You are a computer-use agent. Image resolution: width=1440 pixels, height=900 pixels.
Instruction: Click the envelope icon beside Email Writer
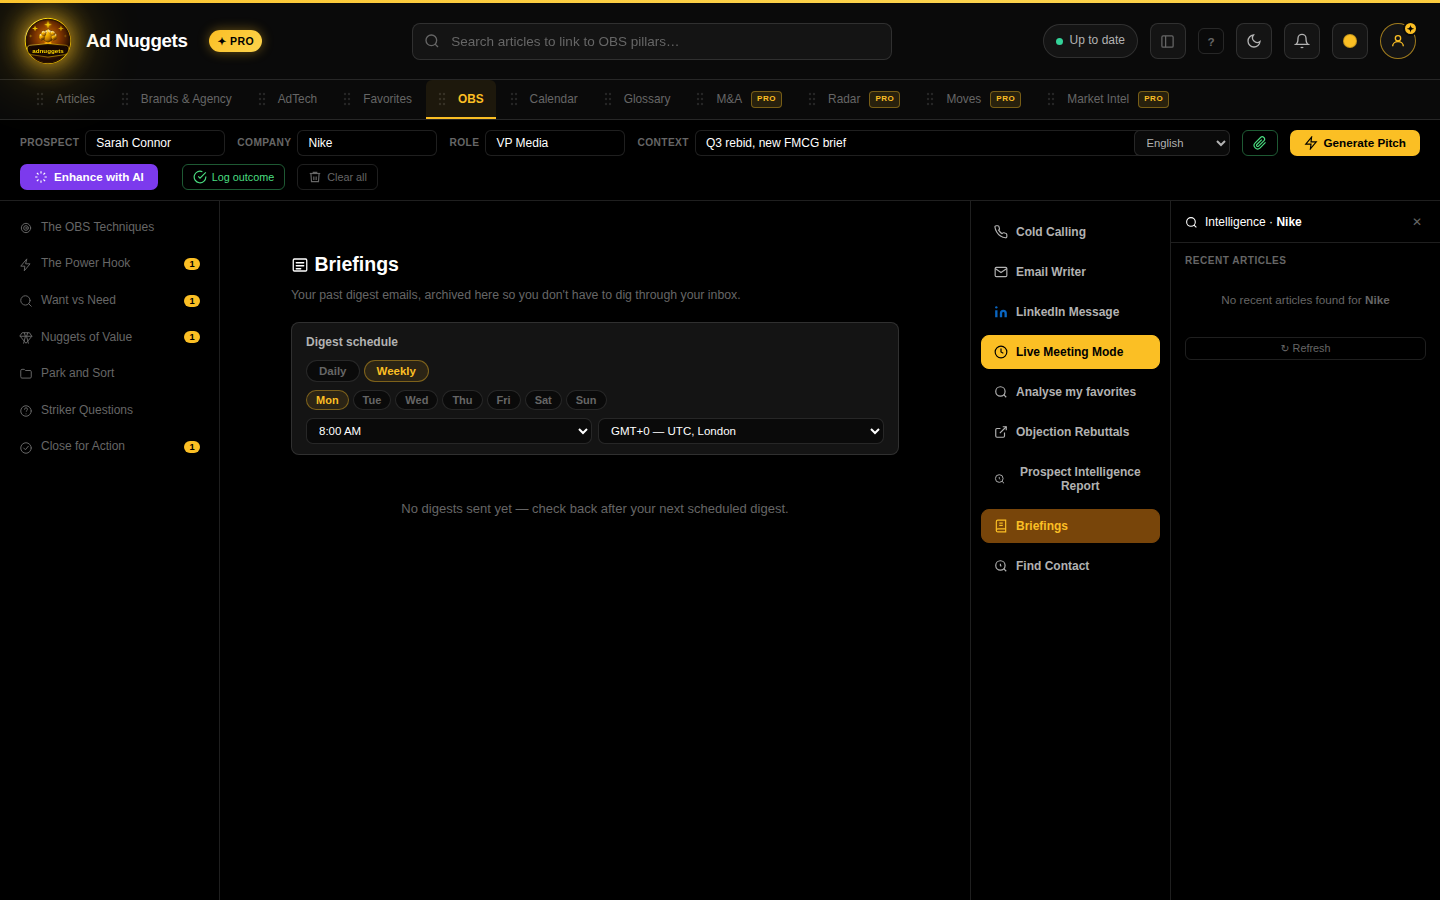pyautogui.click(x=1001, y=272)
